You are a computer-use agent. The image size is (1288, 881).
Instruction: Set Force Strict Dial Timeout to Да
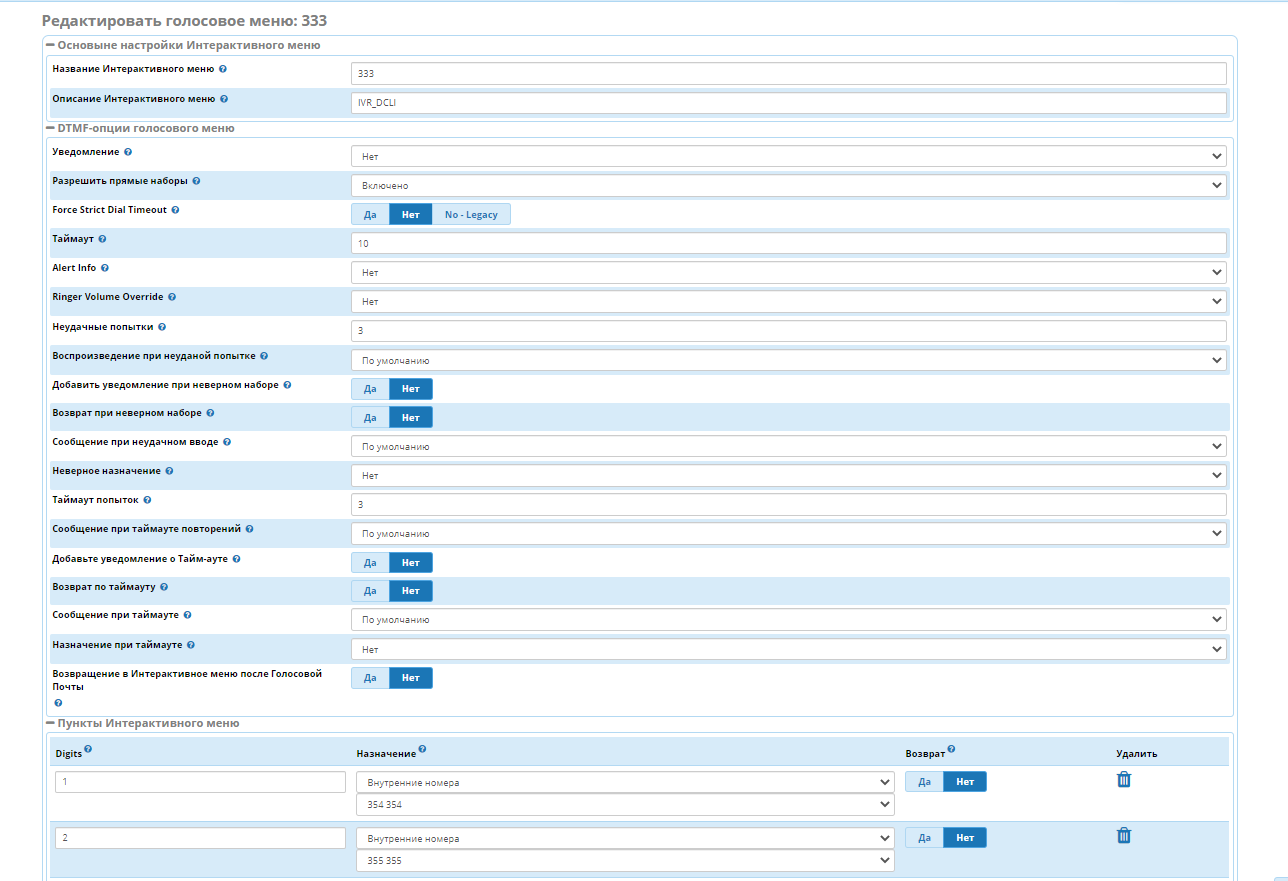[370, 214]
